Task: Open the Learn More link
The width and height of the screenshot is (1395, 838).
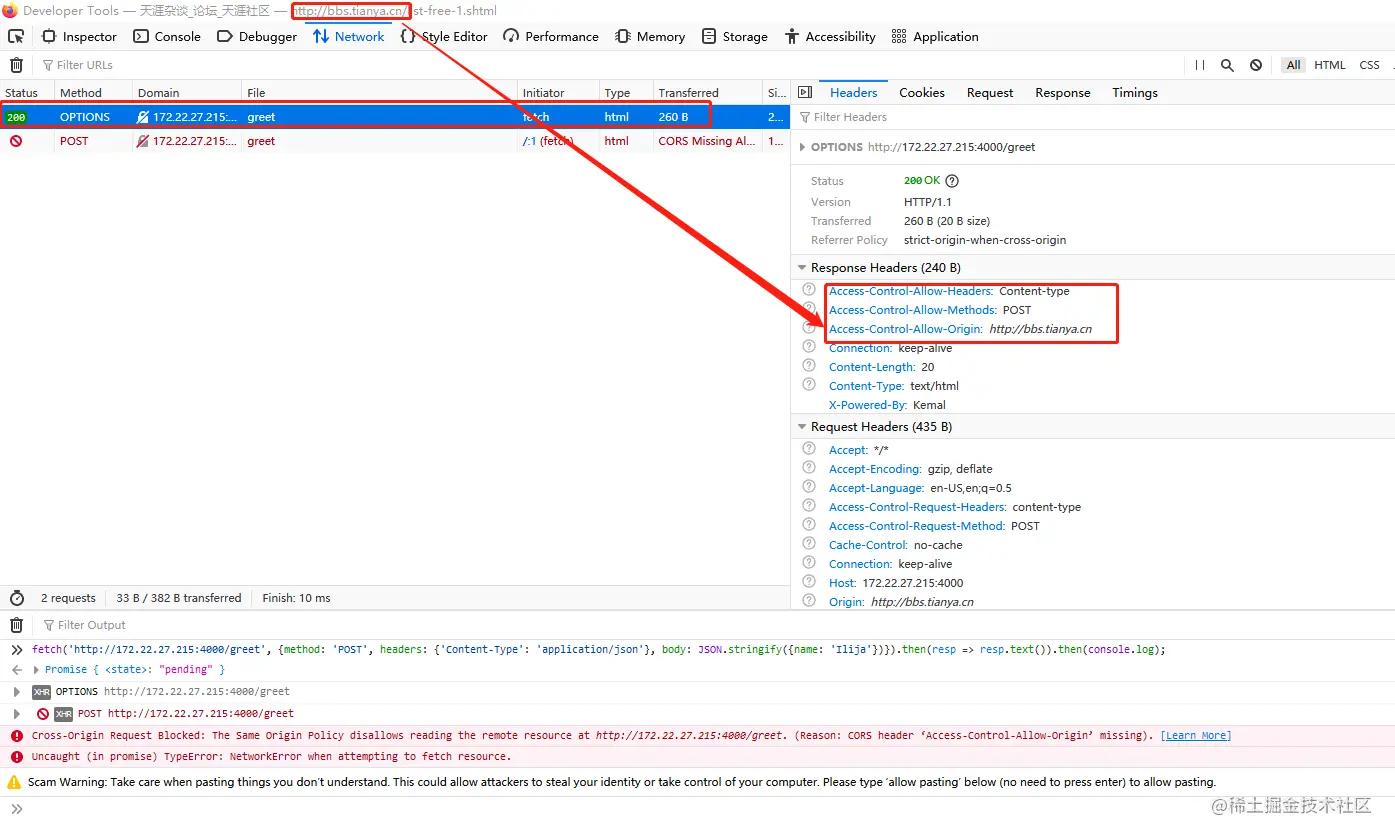Action: (x=1195, y=736)
